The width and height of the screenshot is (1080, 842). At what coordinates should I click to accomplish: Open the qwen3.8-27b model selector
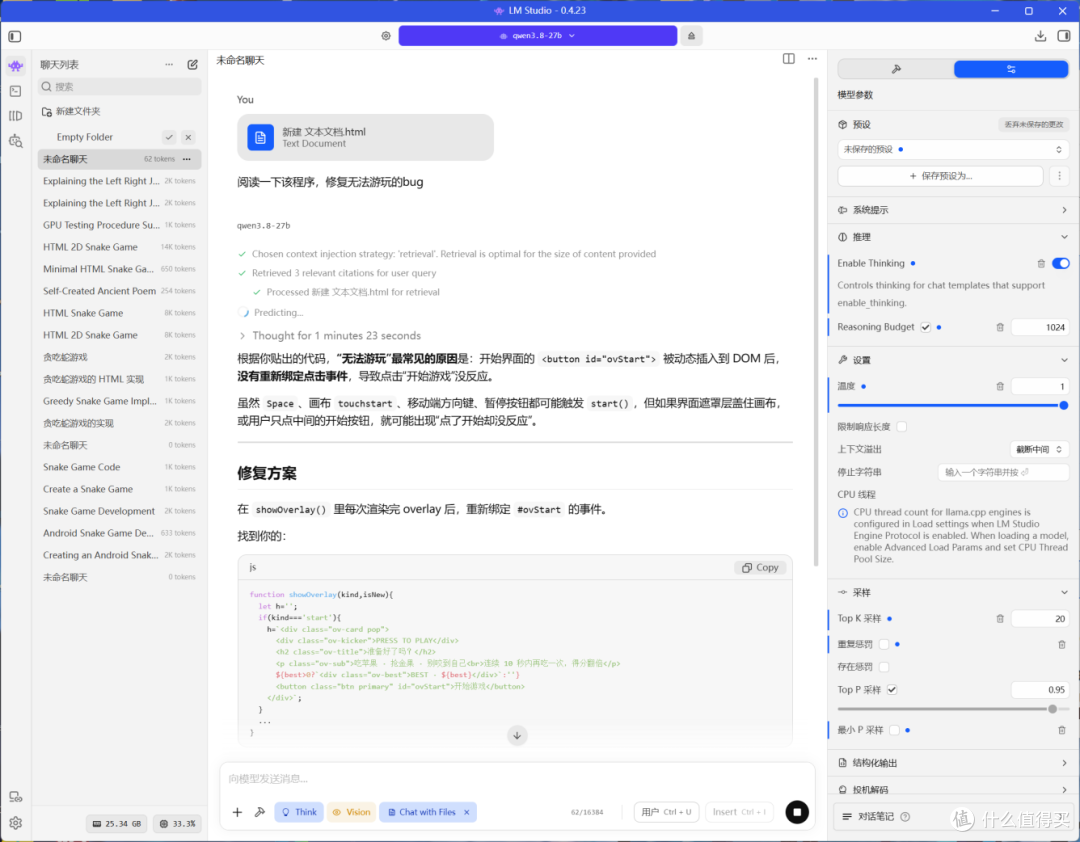click(537, 36)
